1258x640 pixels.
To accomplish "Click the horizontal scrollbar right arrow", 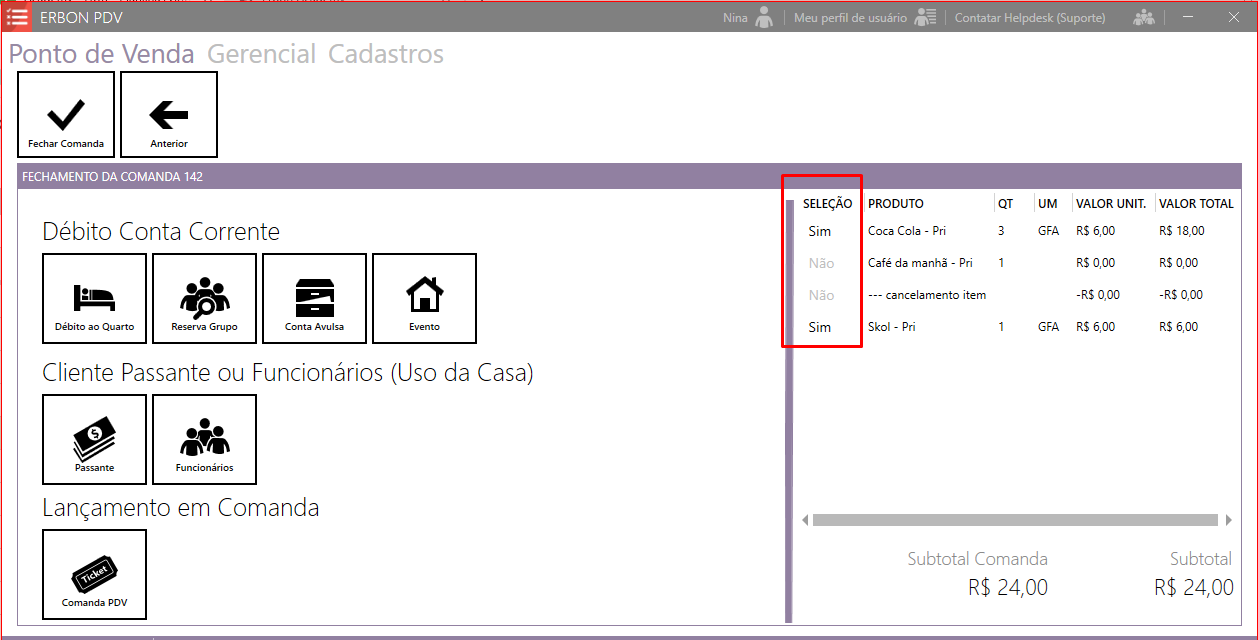I will 1228,520.
